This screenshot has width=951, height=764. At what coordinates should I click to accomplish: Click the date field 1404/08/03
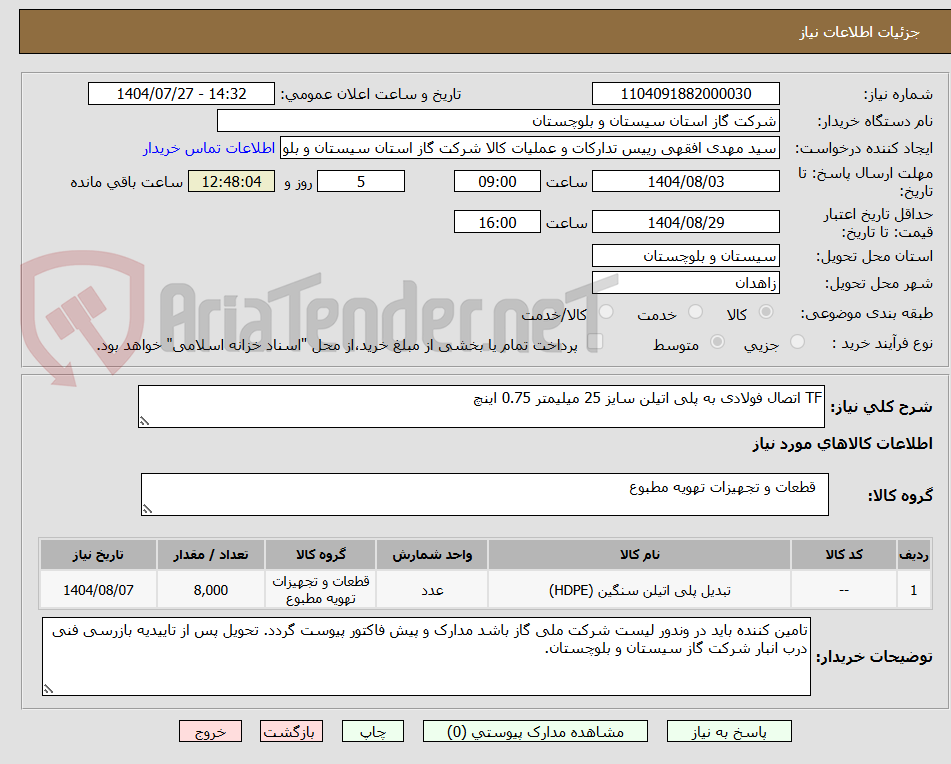tap(686, 181)
